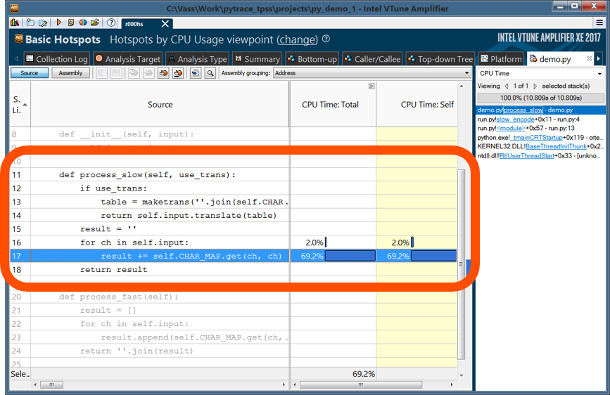The image size is (610, 395).
Task: Click the open source file editor icon
Action: 196,73
